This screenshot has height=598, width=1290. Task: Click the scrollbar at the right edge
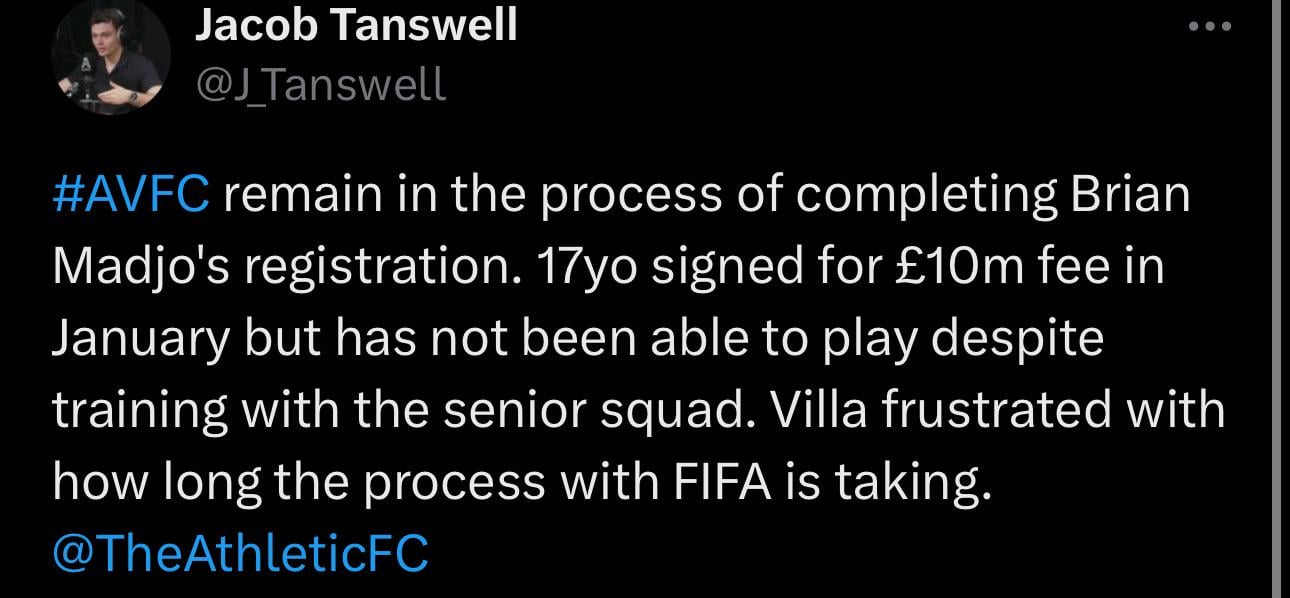coord(1282,300)
